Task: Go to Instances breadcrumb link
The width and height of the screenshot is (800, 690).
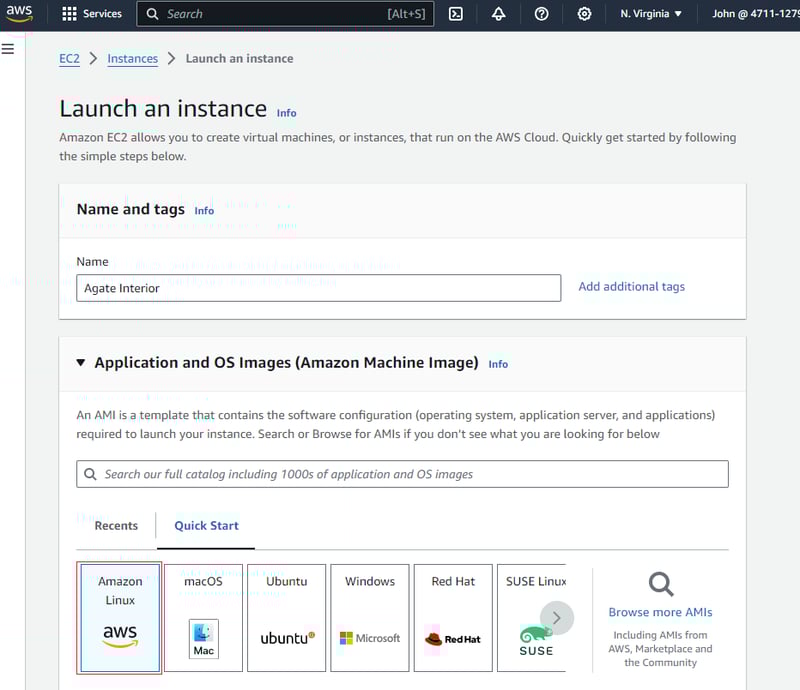Action: click(133, 59)
